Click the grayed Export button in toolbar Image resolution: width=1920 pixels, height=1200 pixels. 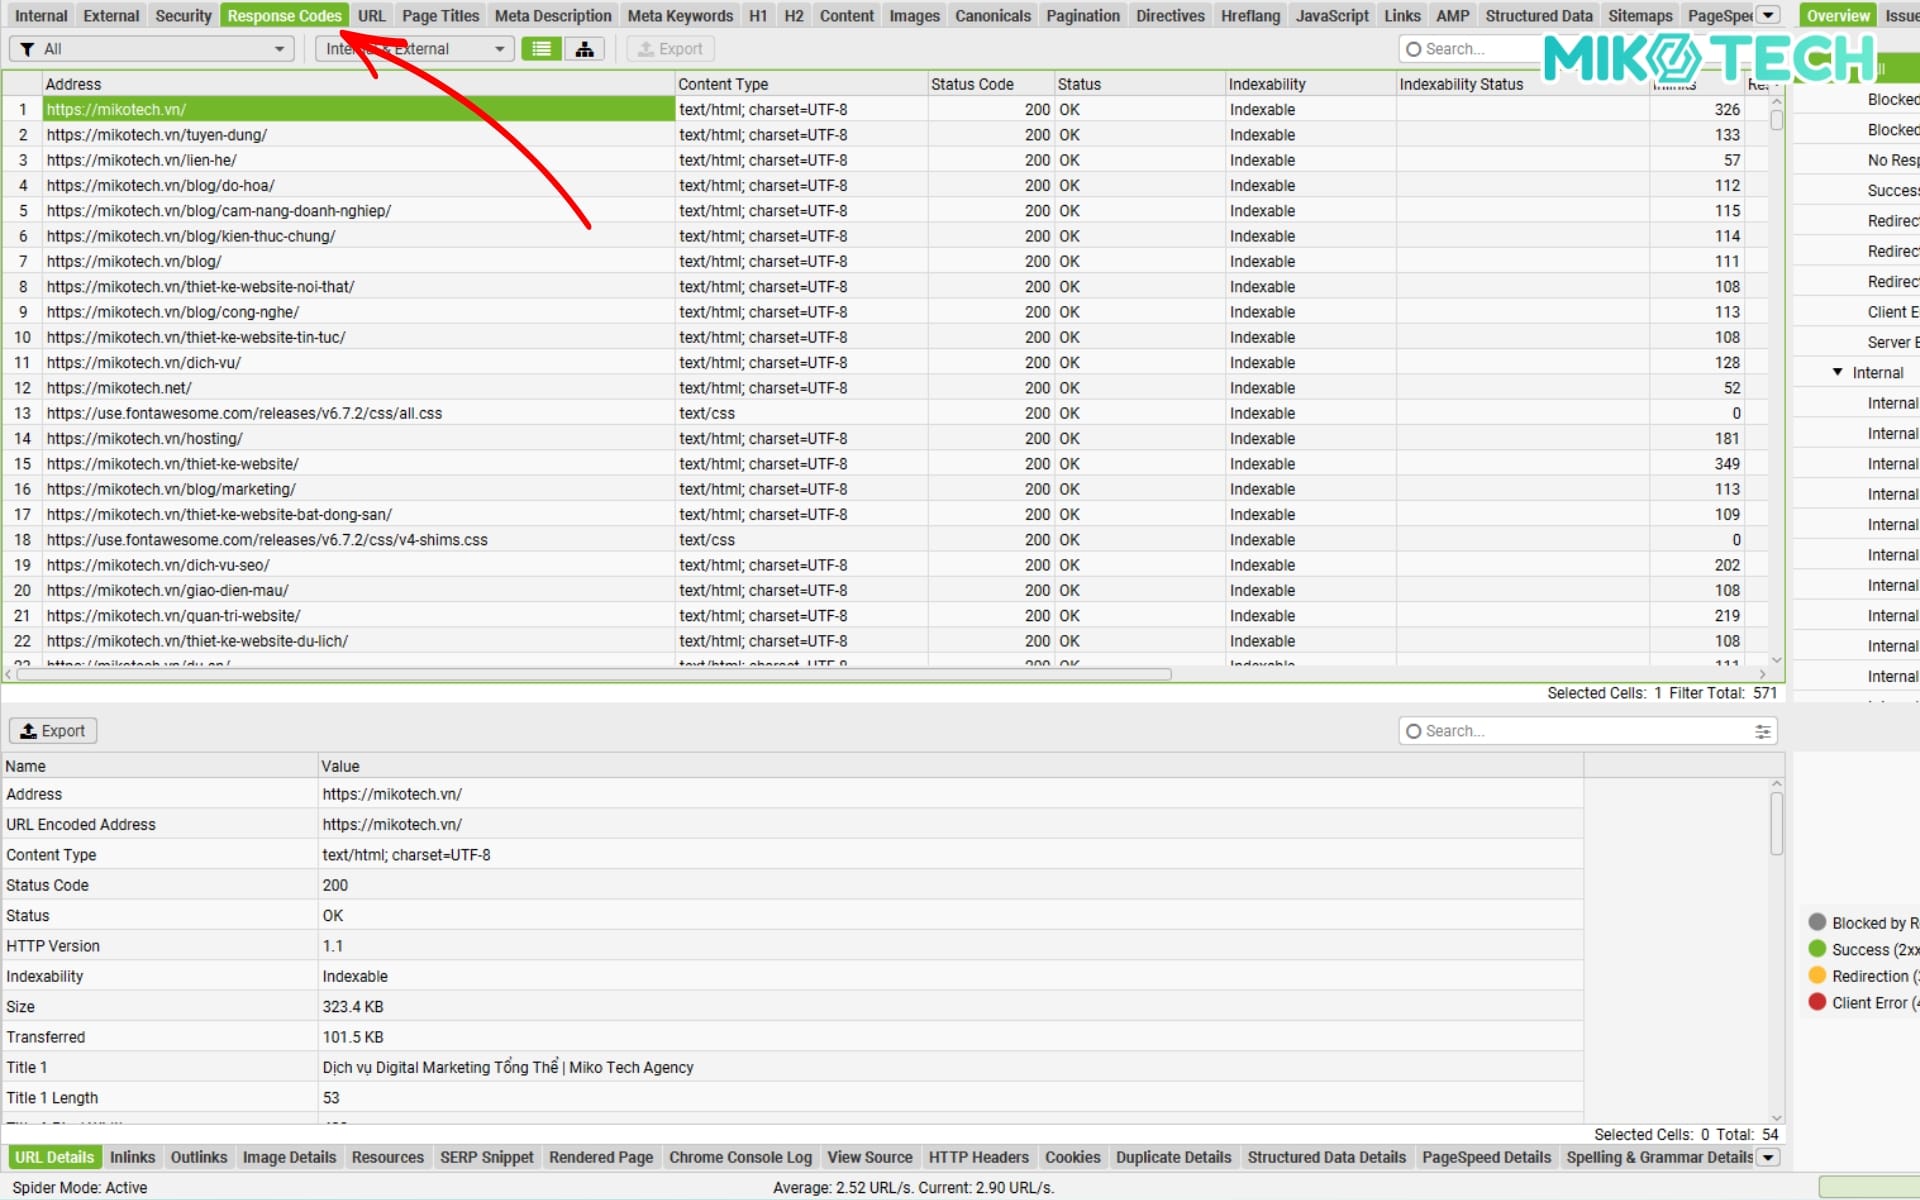click(670, 49)
